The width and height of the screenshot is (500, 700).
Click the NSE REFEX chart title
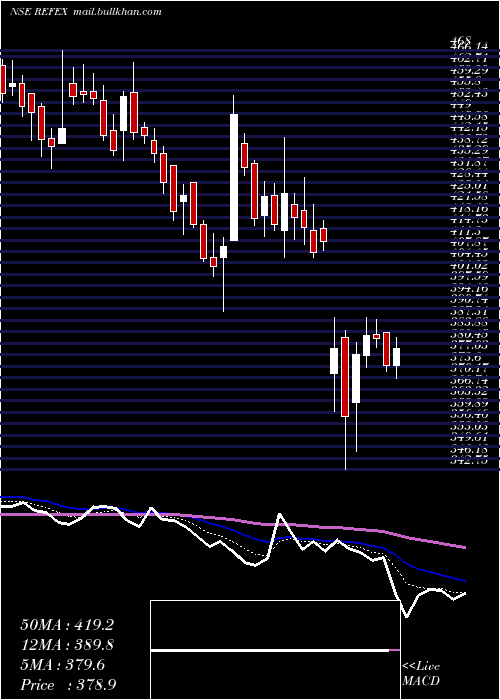[38, 12]
